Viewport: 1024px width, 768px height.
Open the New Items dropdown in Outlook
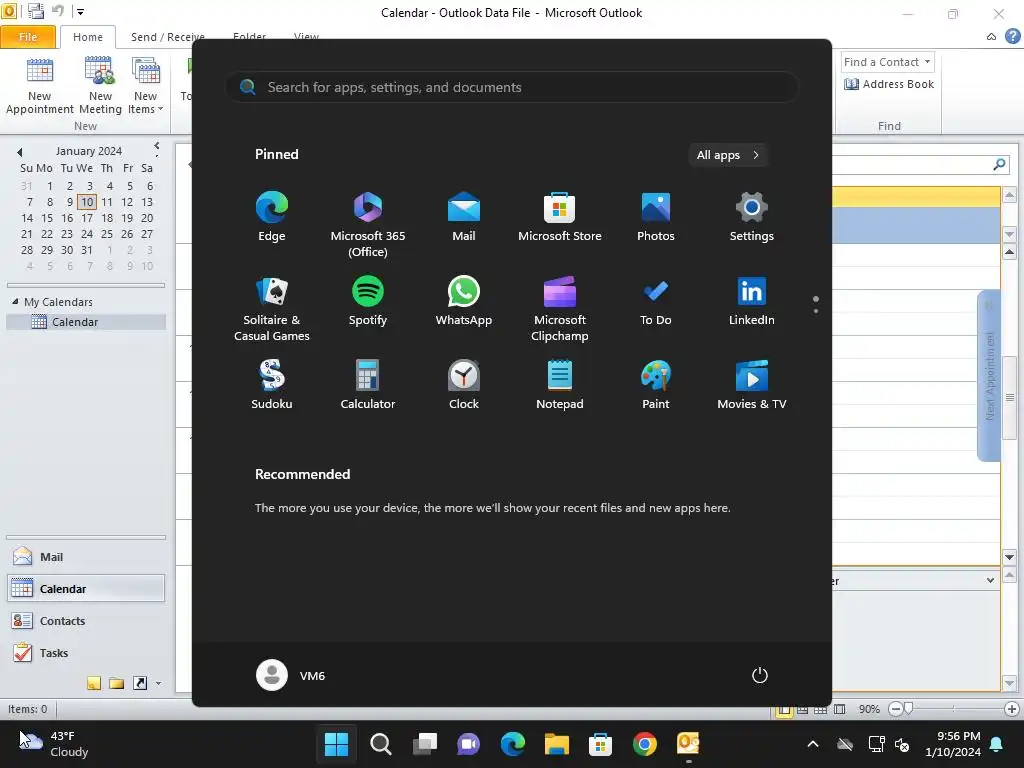click(146, 87)
